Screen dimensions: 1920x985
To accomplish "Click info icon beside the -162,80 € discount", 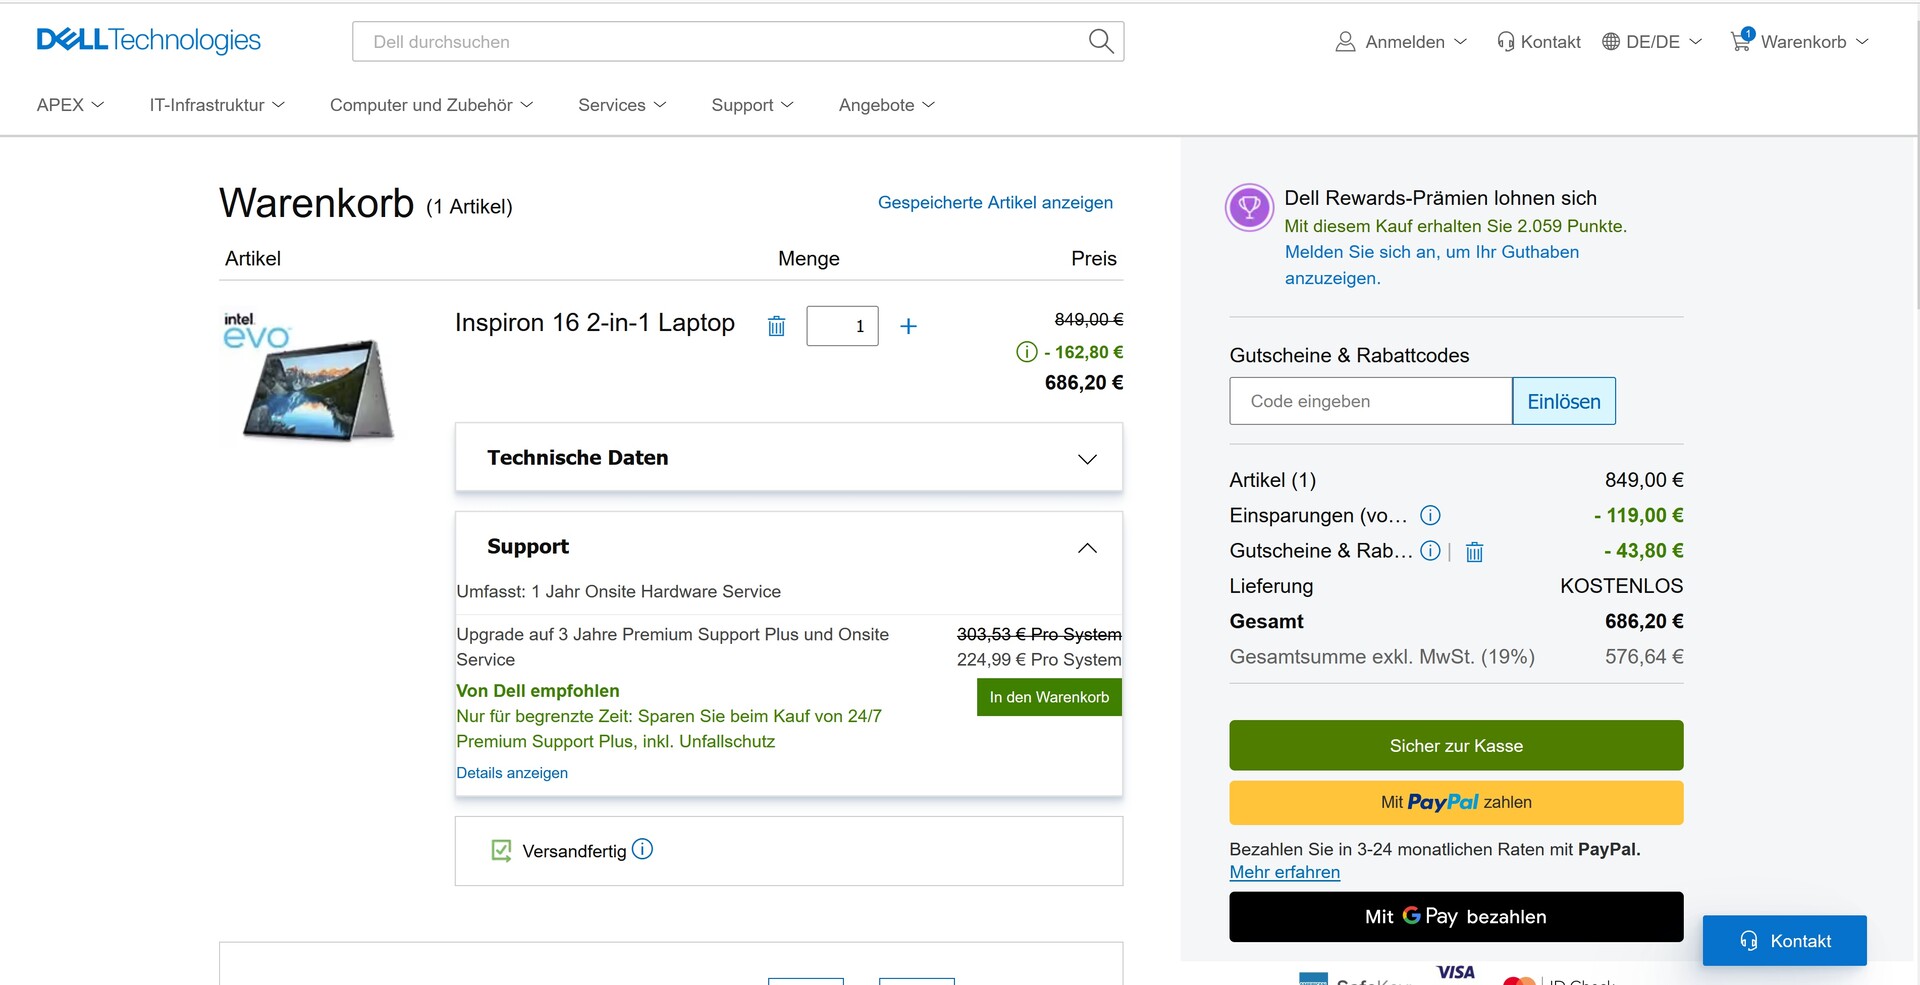I will tap(1026, 352).
